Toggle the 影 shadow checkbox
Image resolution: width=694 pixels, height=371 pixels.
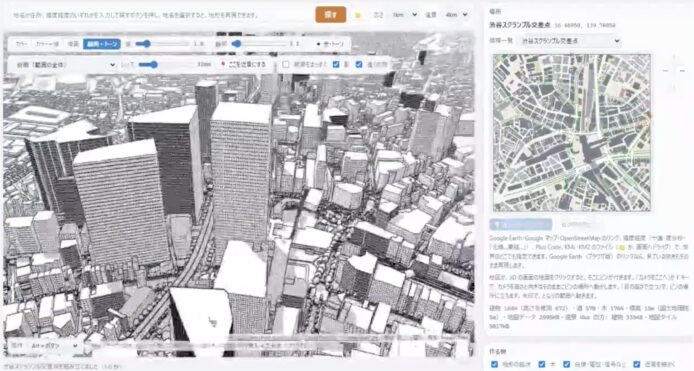[336, 65]
